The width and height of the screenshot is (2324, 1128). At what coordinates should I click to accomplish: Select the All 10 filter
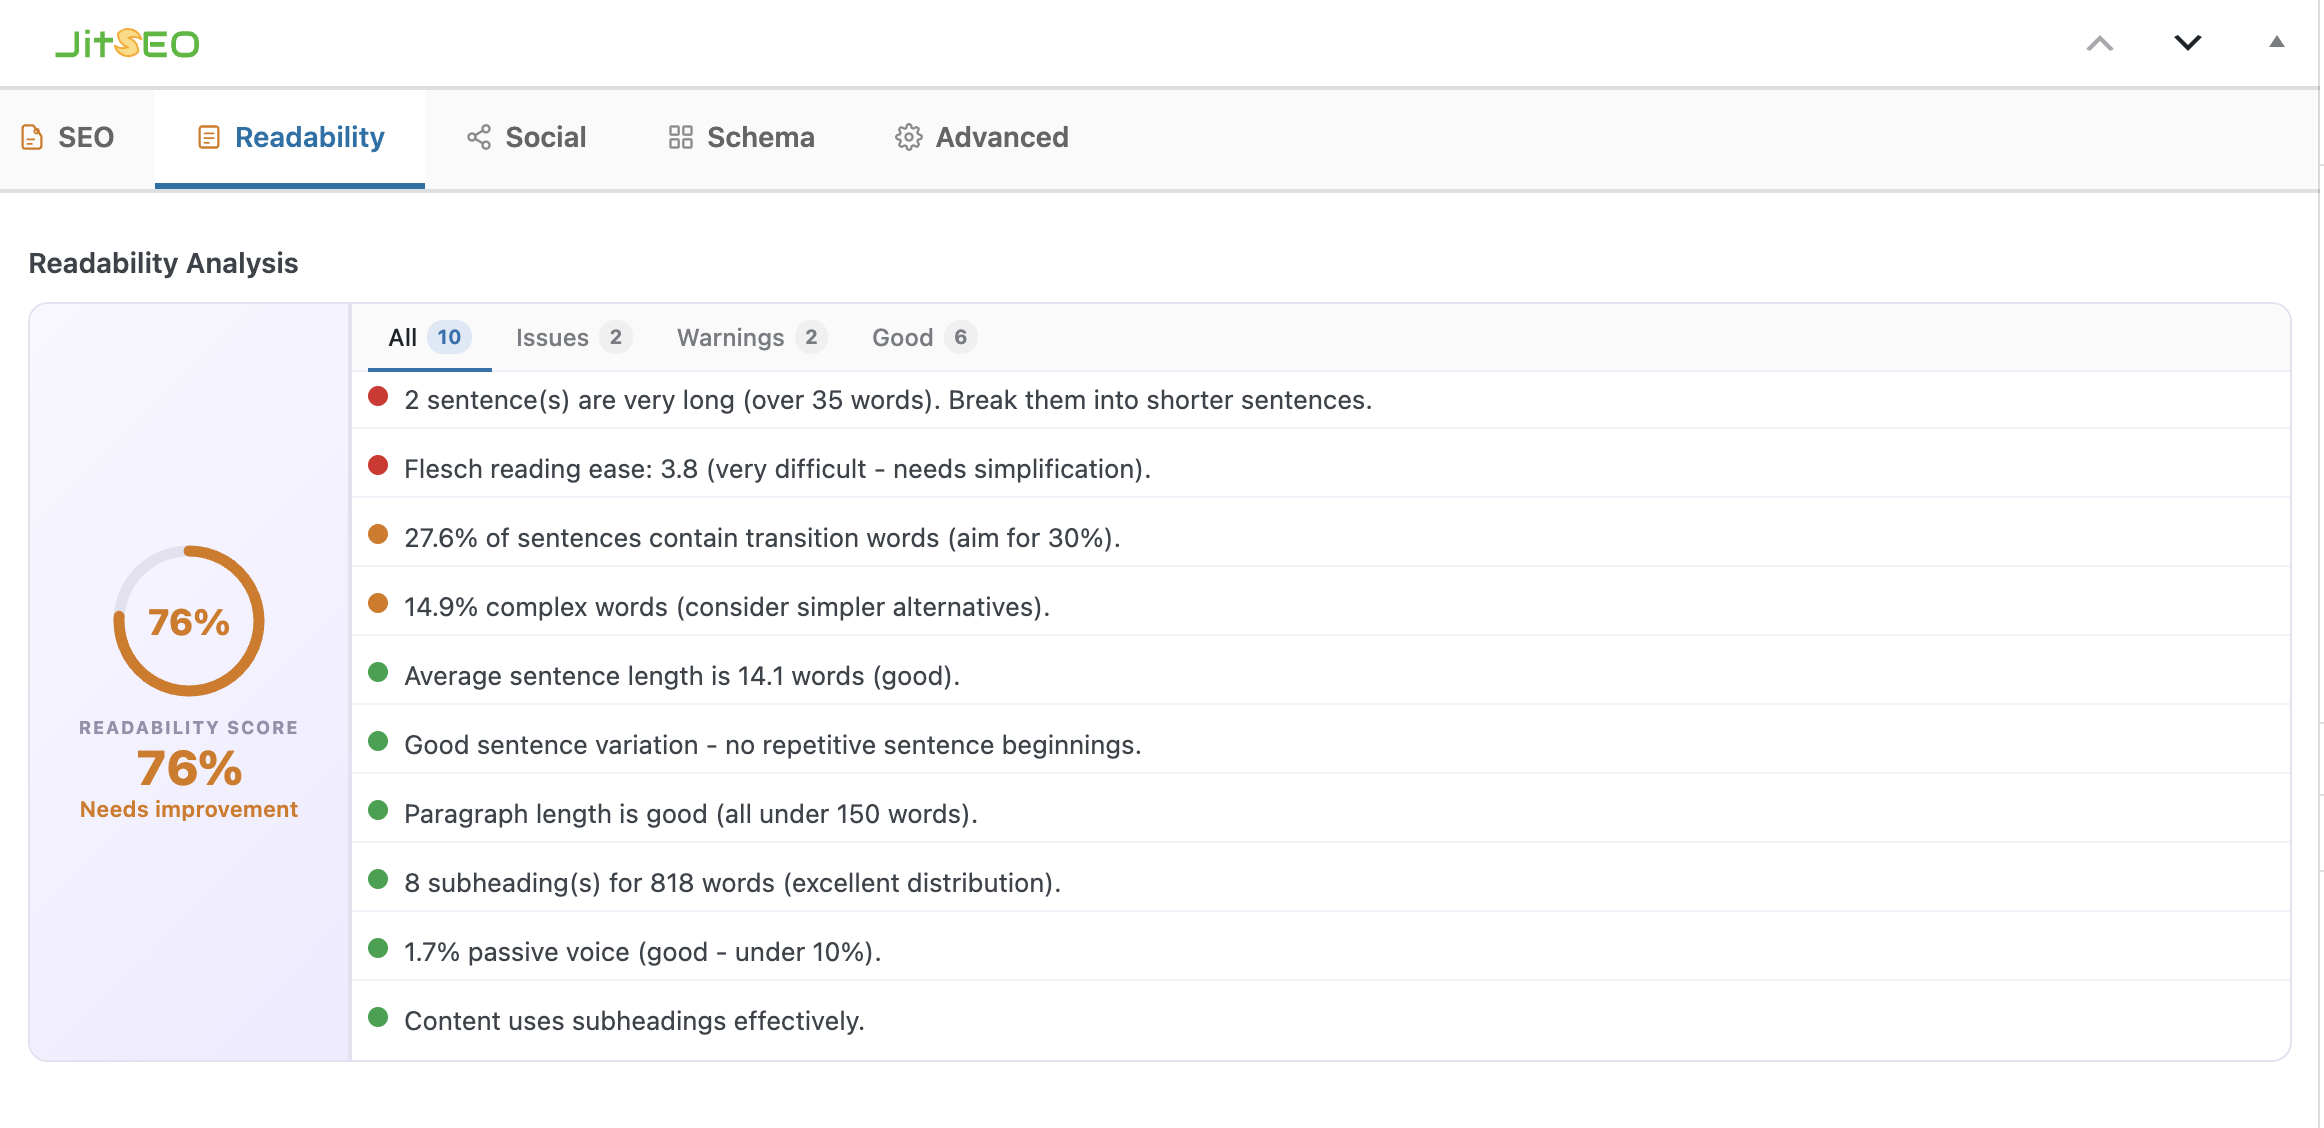(x=428, y=338)
